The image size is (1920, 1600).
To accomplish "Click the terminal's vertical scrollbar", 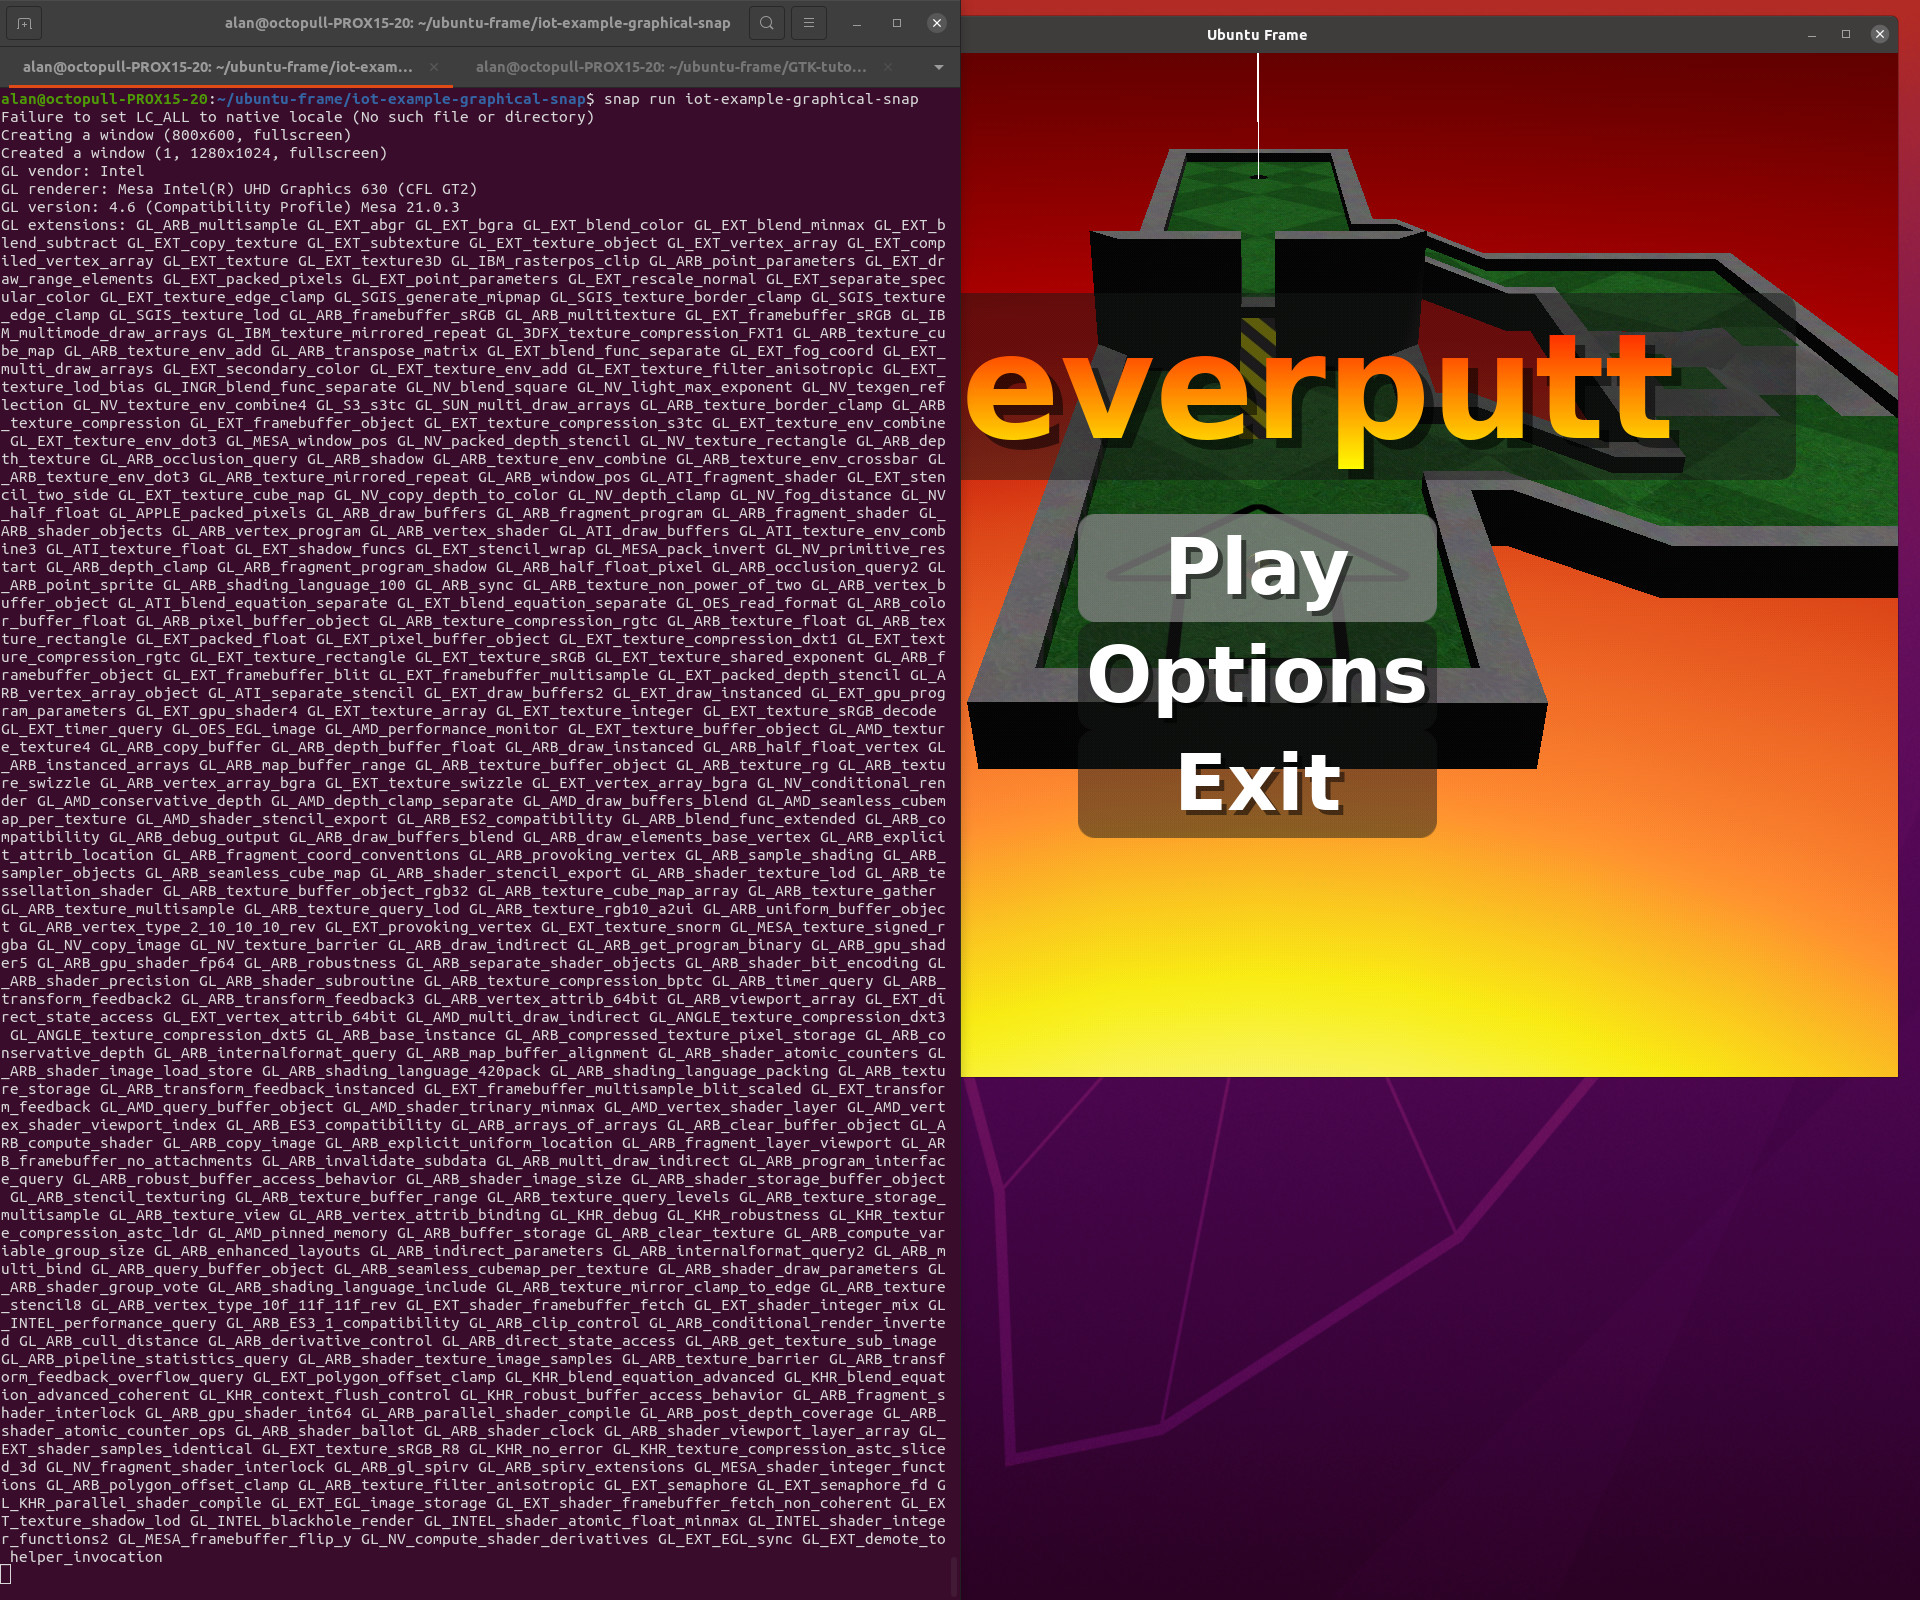I will (x=954, y=1576).
